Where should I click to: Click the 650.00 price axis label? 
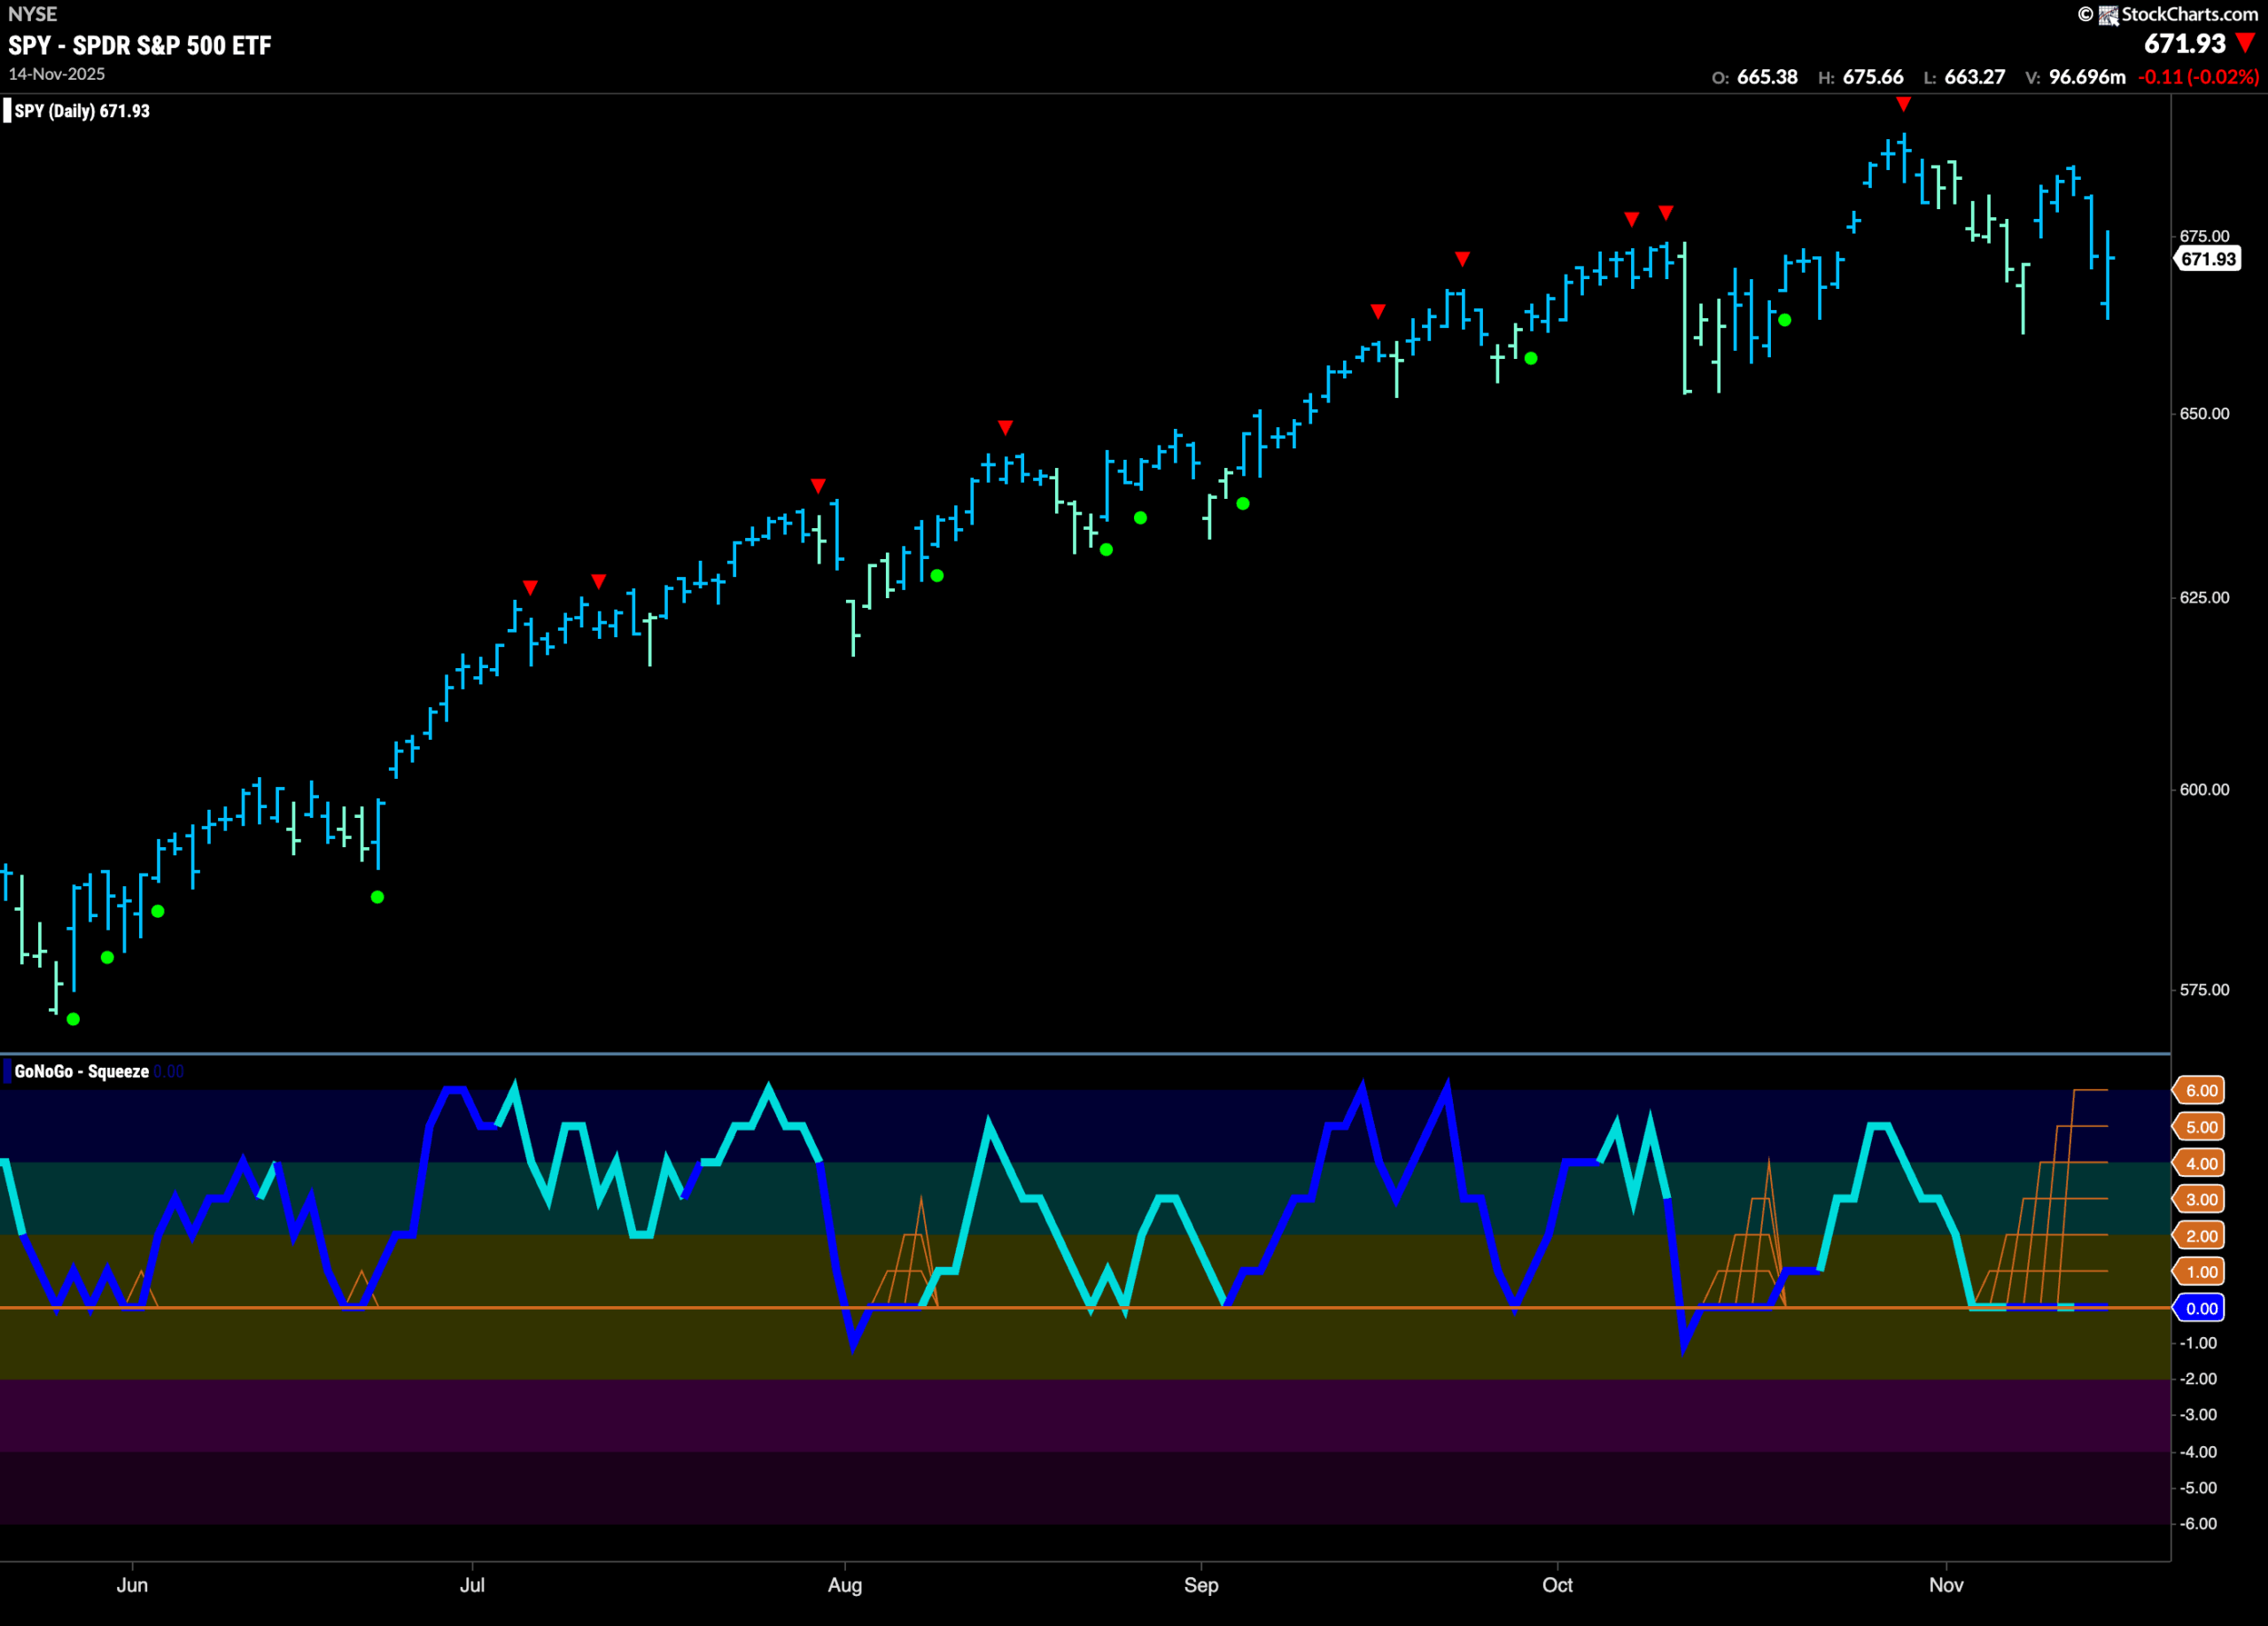2205,413
